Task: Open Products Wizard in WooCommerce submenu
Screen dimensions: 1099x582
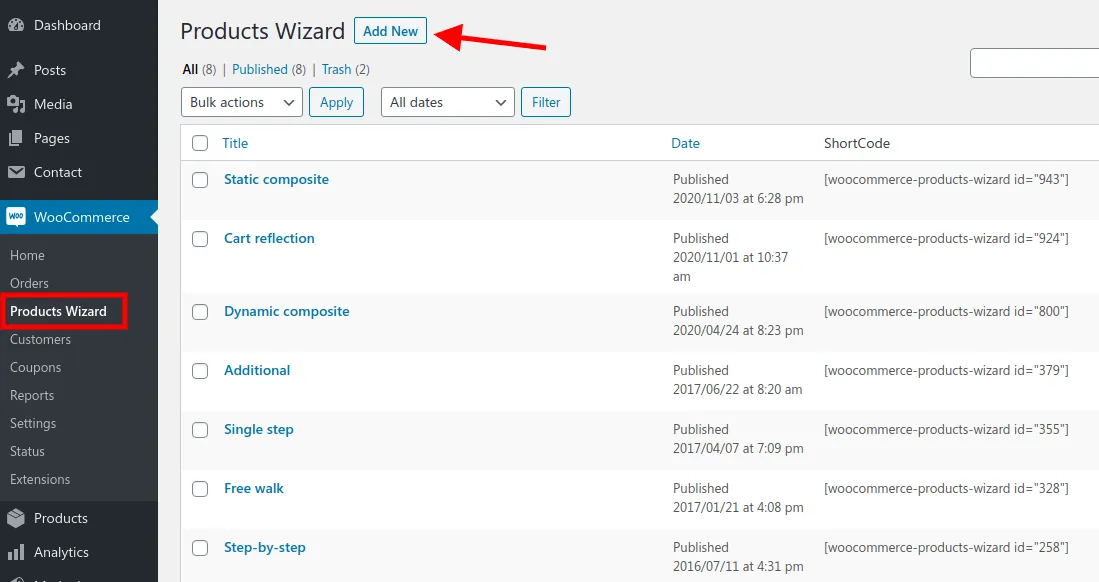Action: (58, 311)
